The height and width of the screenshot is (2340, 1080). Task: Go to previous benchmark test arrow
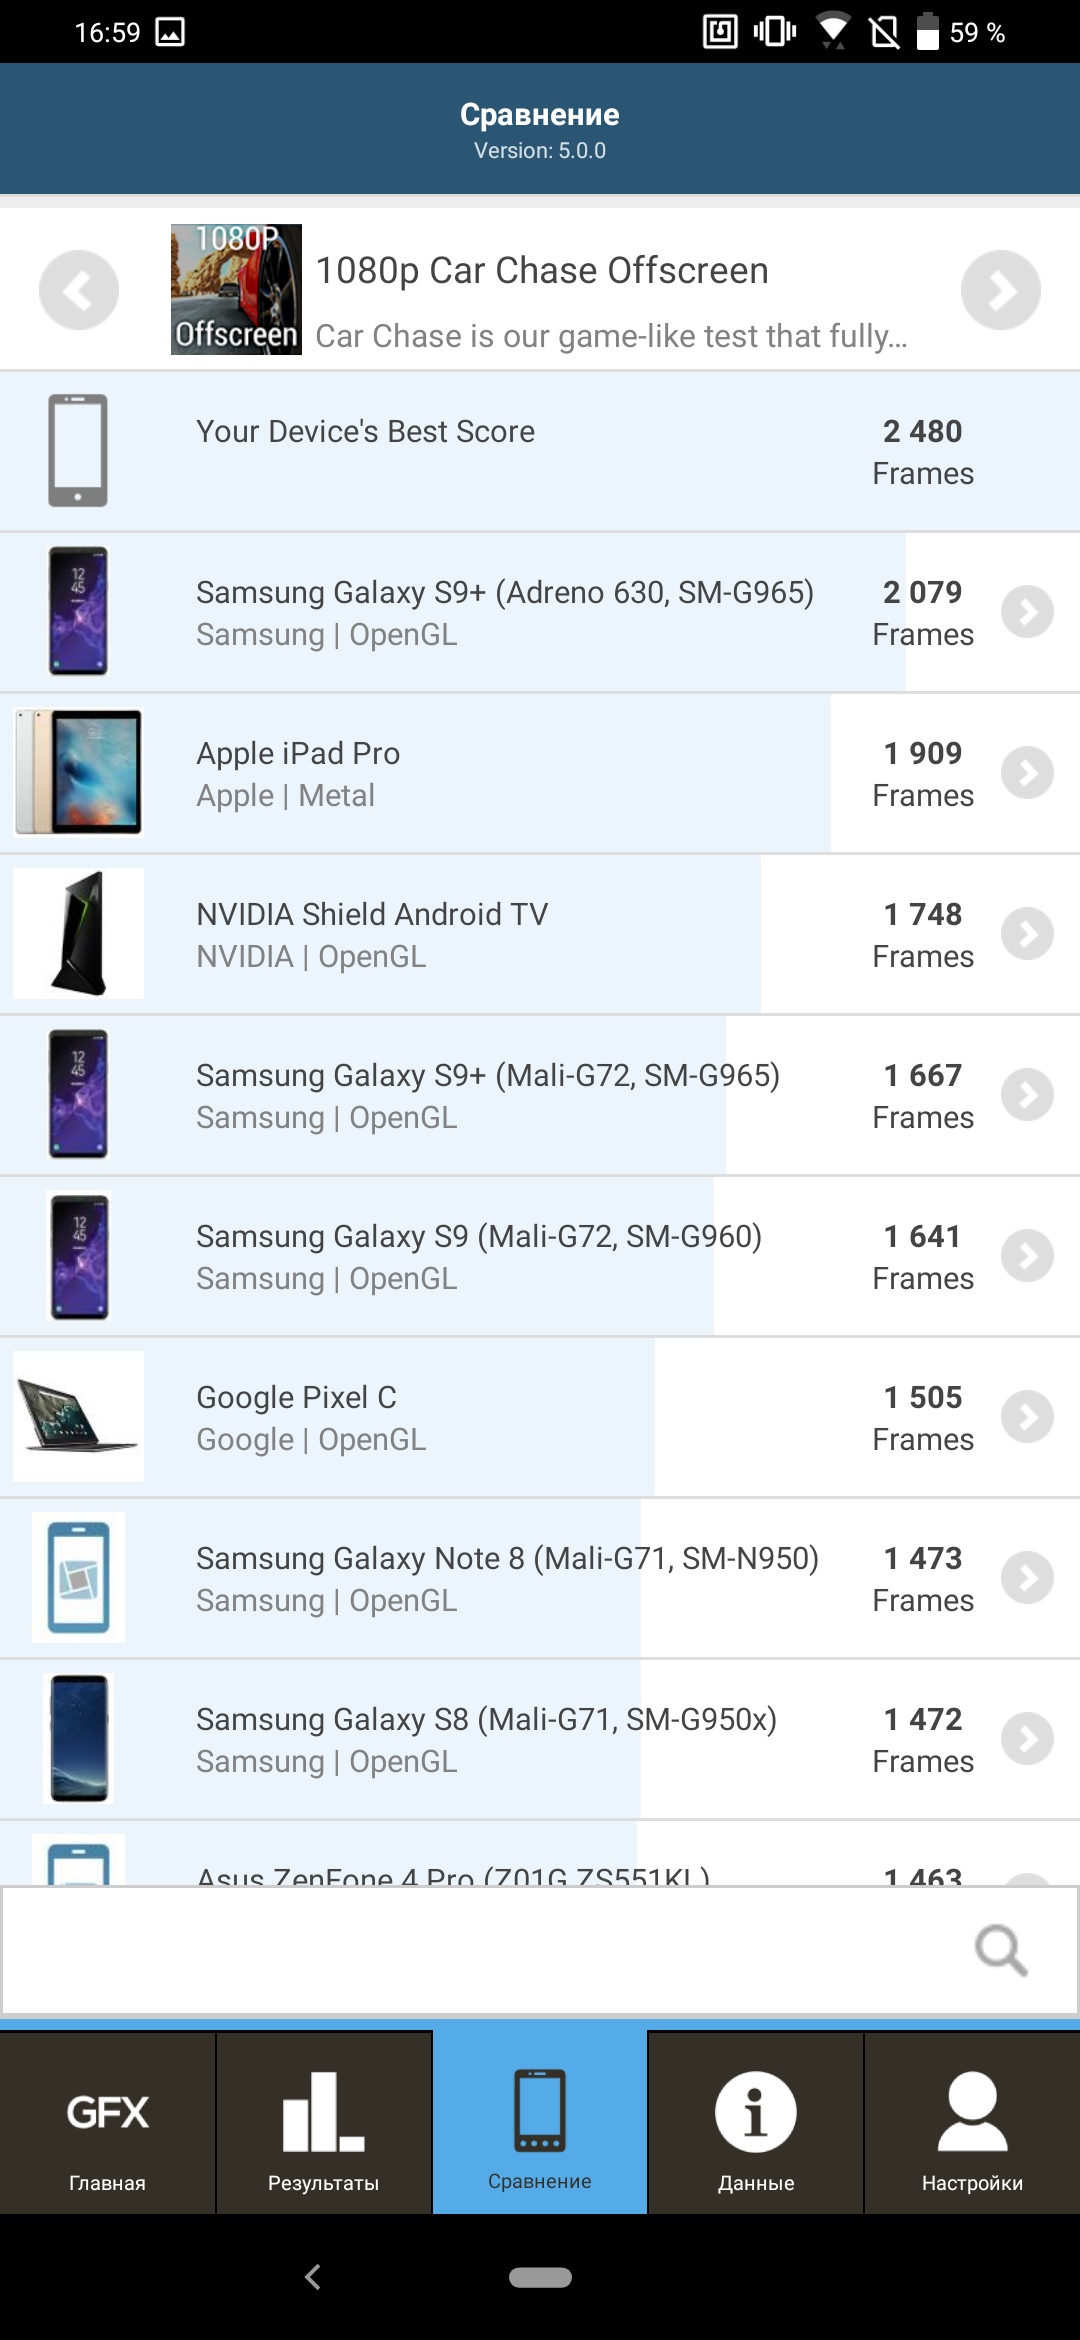click(x=79, y=290)
